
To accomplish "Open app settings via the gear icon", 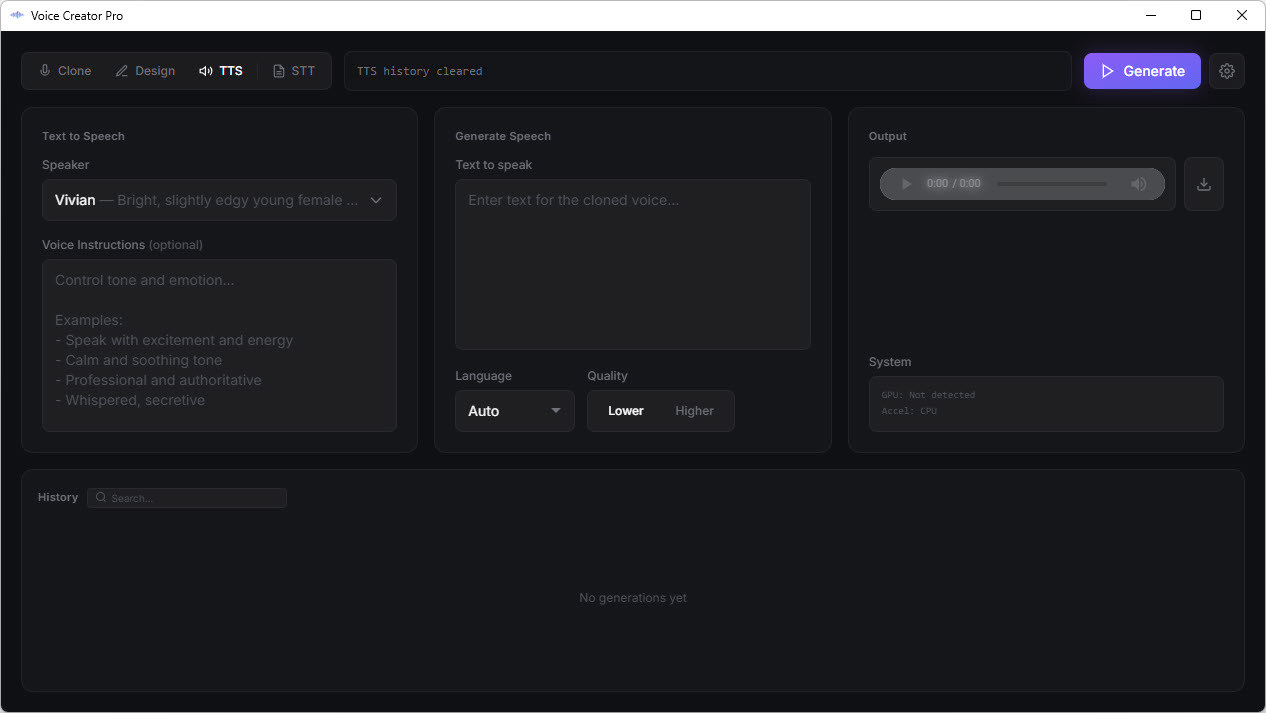I will [1227, 70].
